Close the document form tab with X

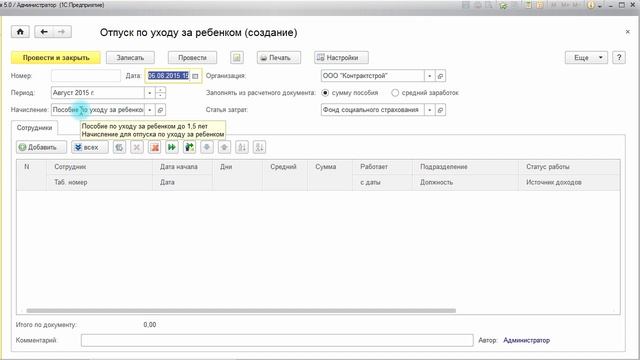point(627,32)
